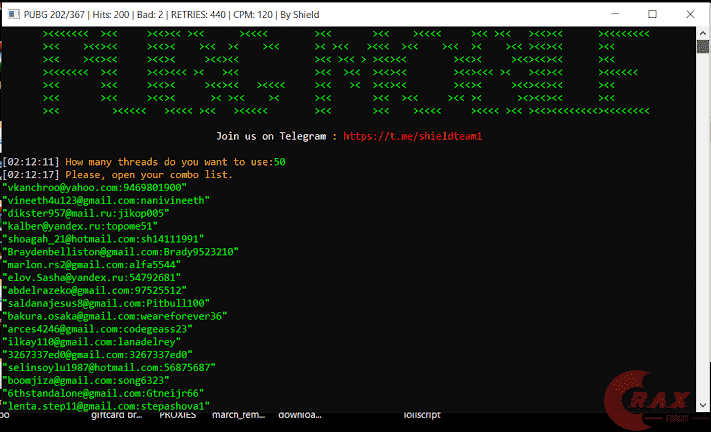
Task: Click the 'Please, open your combo list.' line
Action: click(149, 175)
